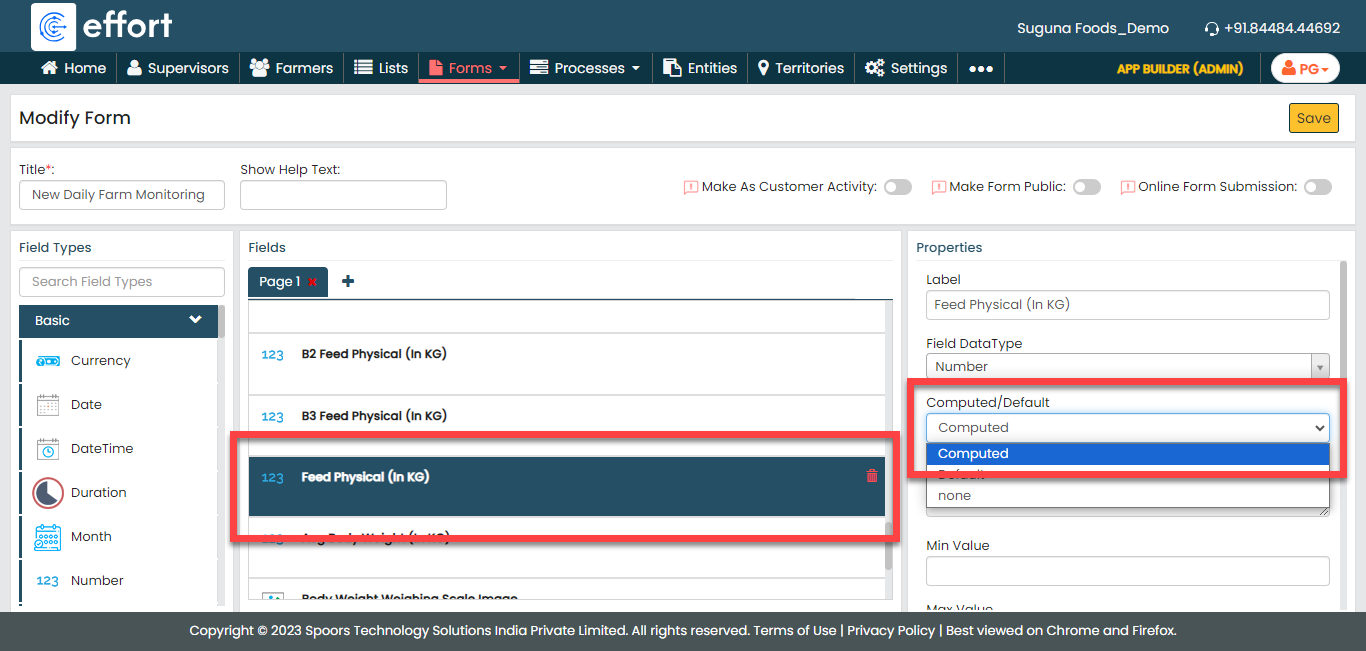Add a new page with plus icon
This screenshot has width=1366, height=651.
coord(348,282)
